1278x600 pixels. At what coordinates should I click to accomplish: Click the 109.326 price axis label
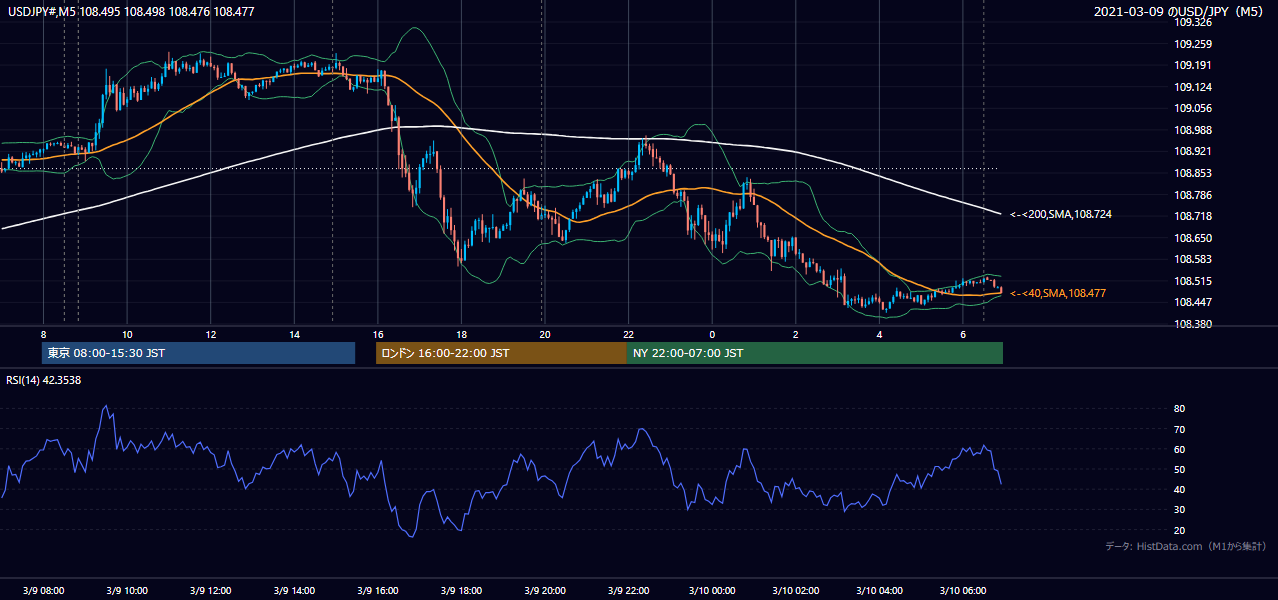pos(1193,22)
